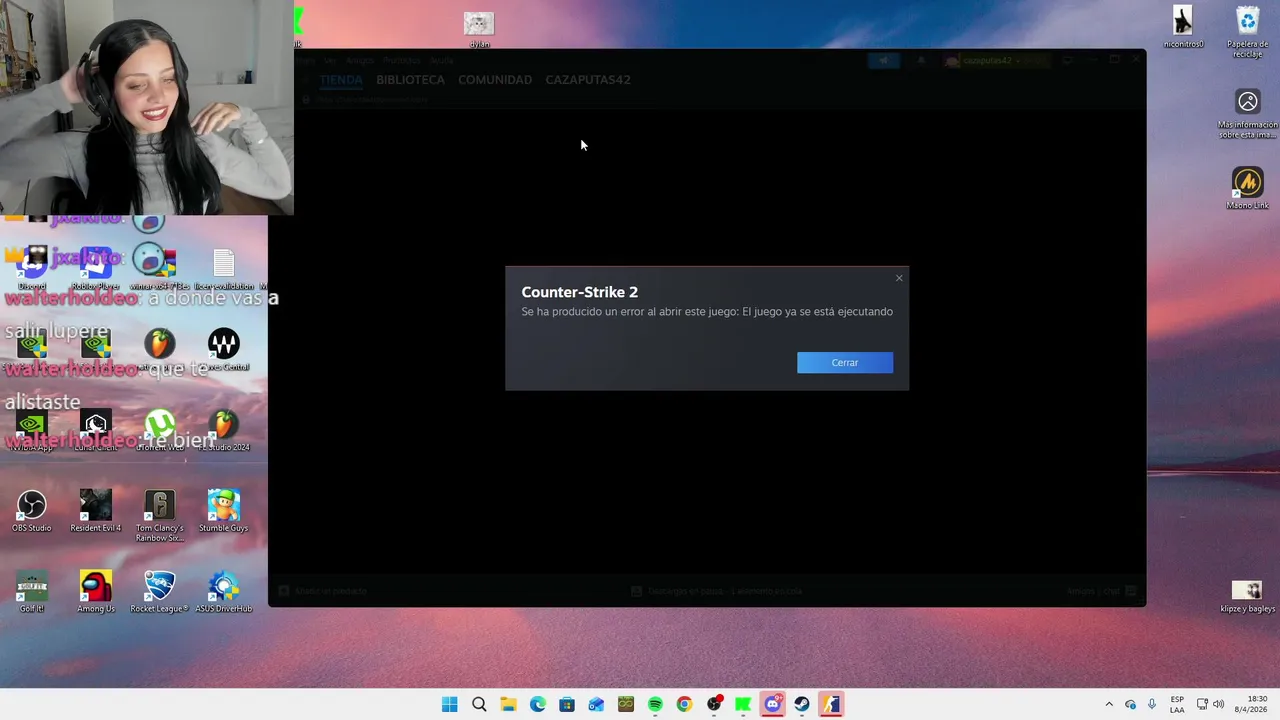This screenshot has width=1280, height=720.
Task: Switch to the TIENDA tab in Steam
Action: [x=341, y=79]
